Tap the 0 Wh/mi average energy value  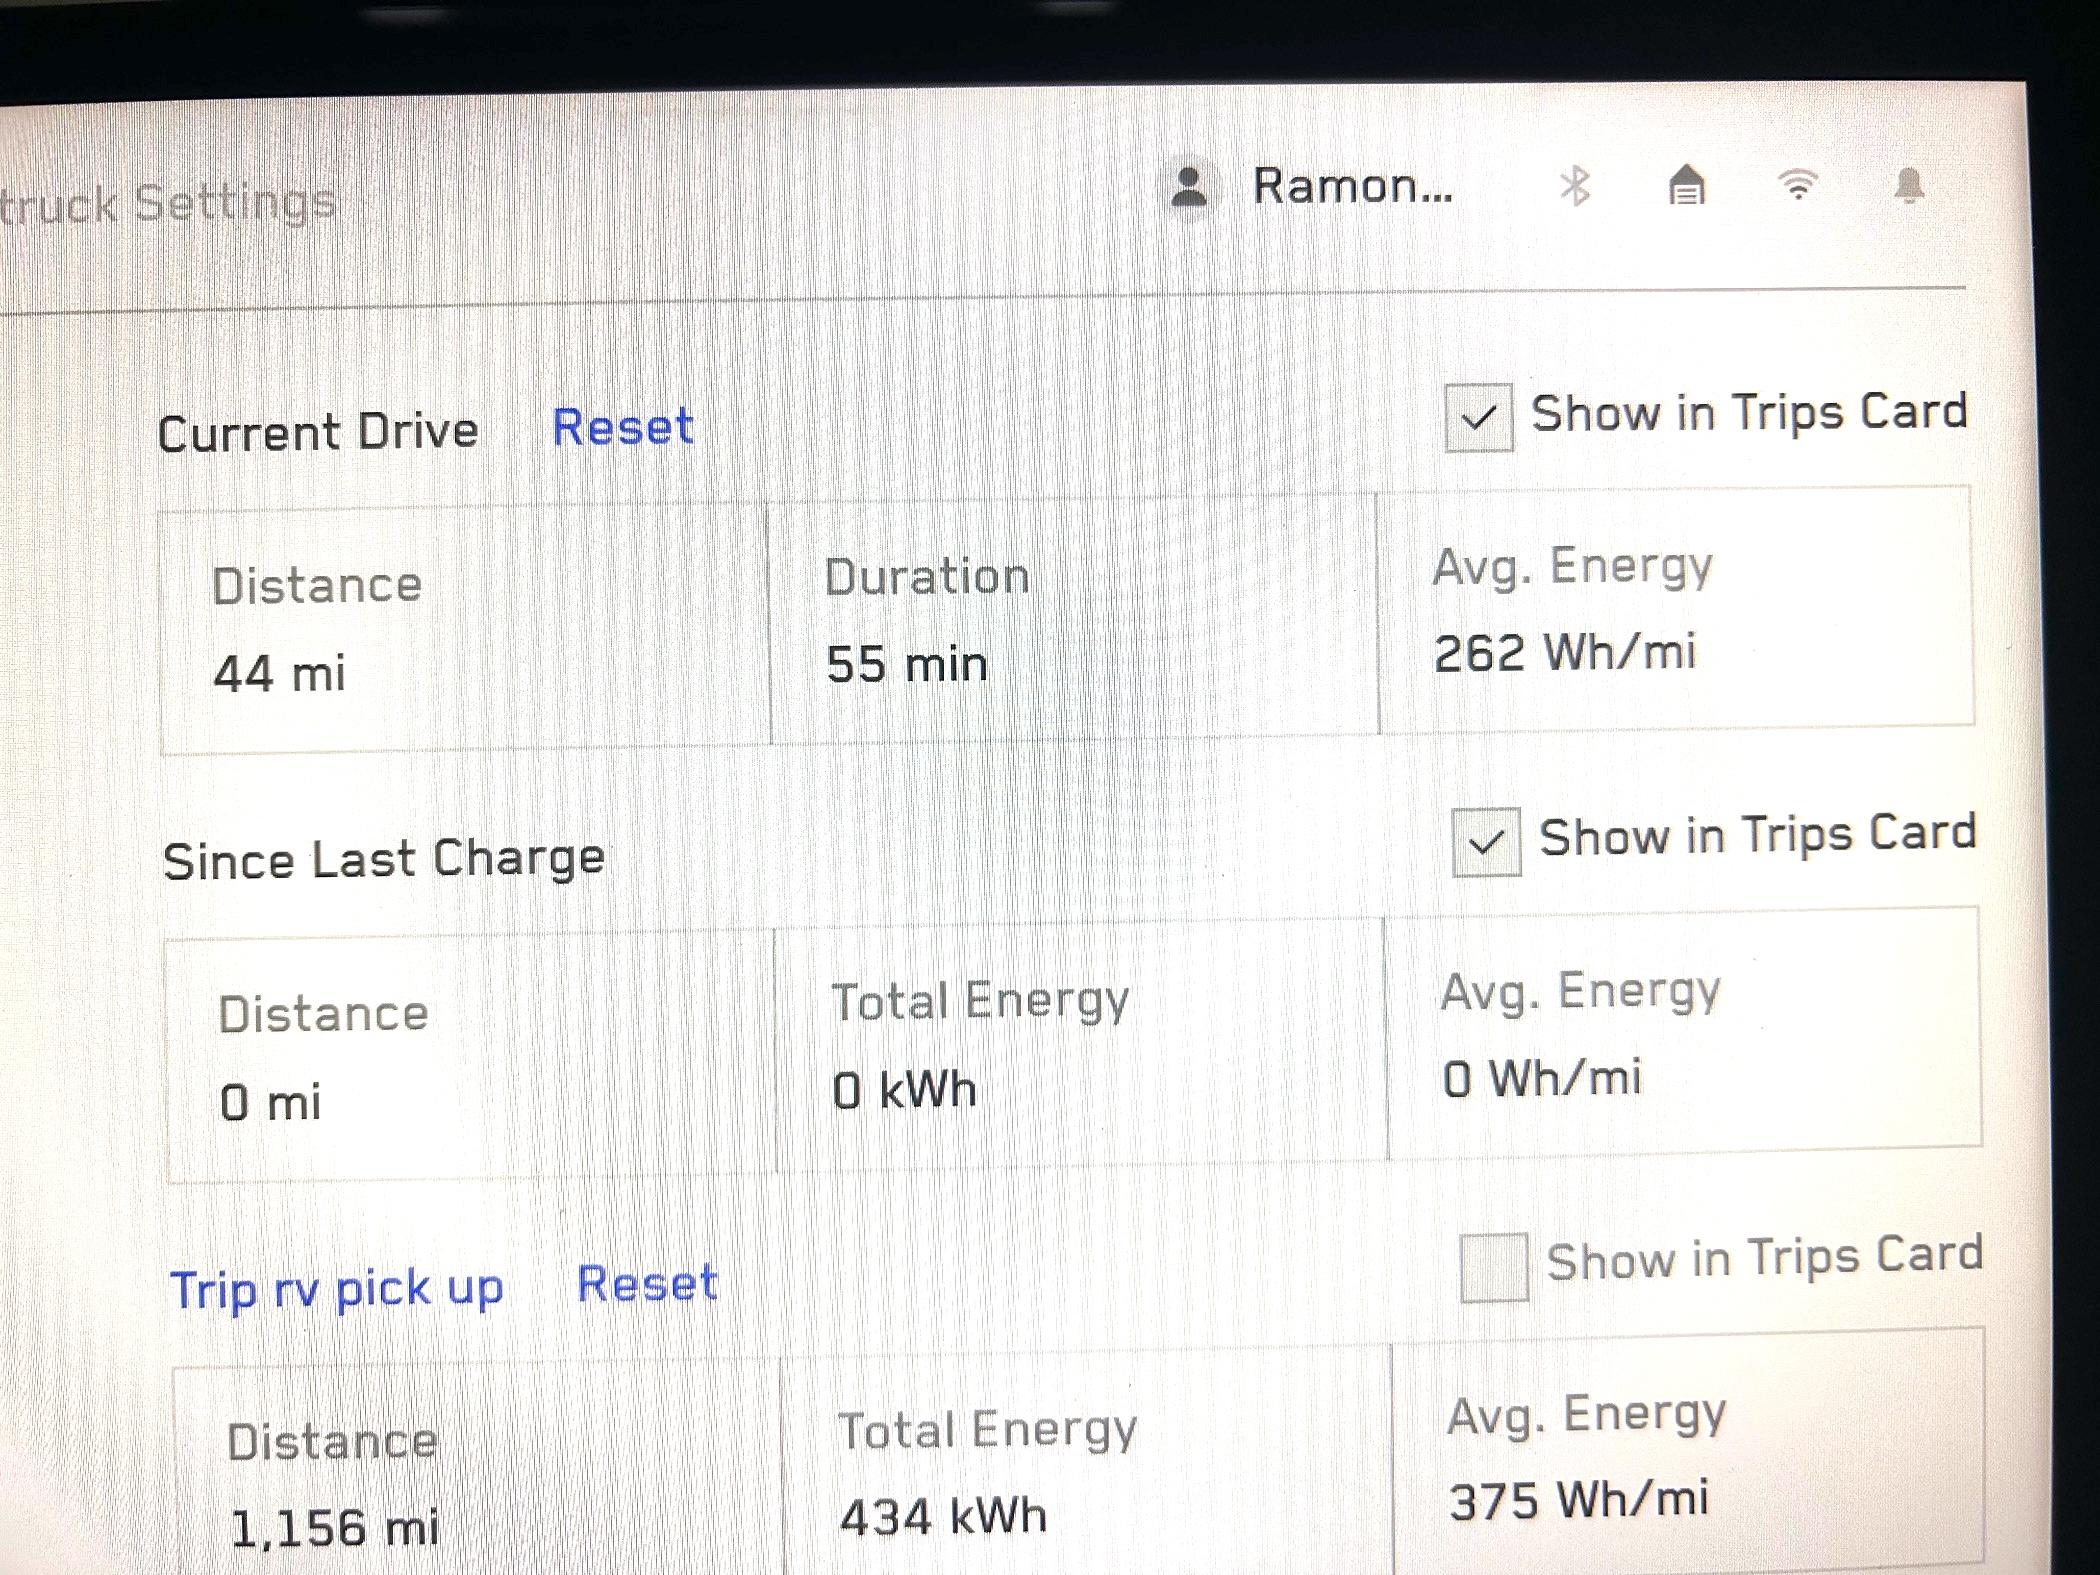click(x=1542, y=1079)
